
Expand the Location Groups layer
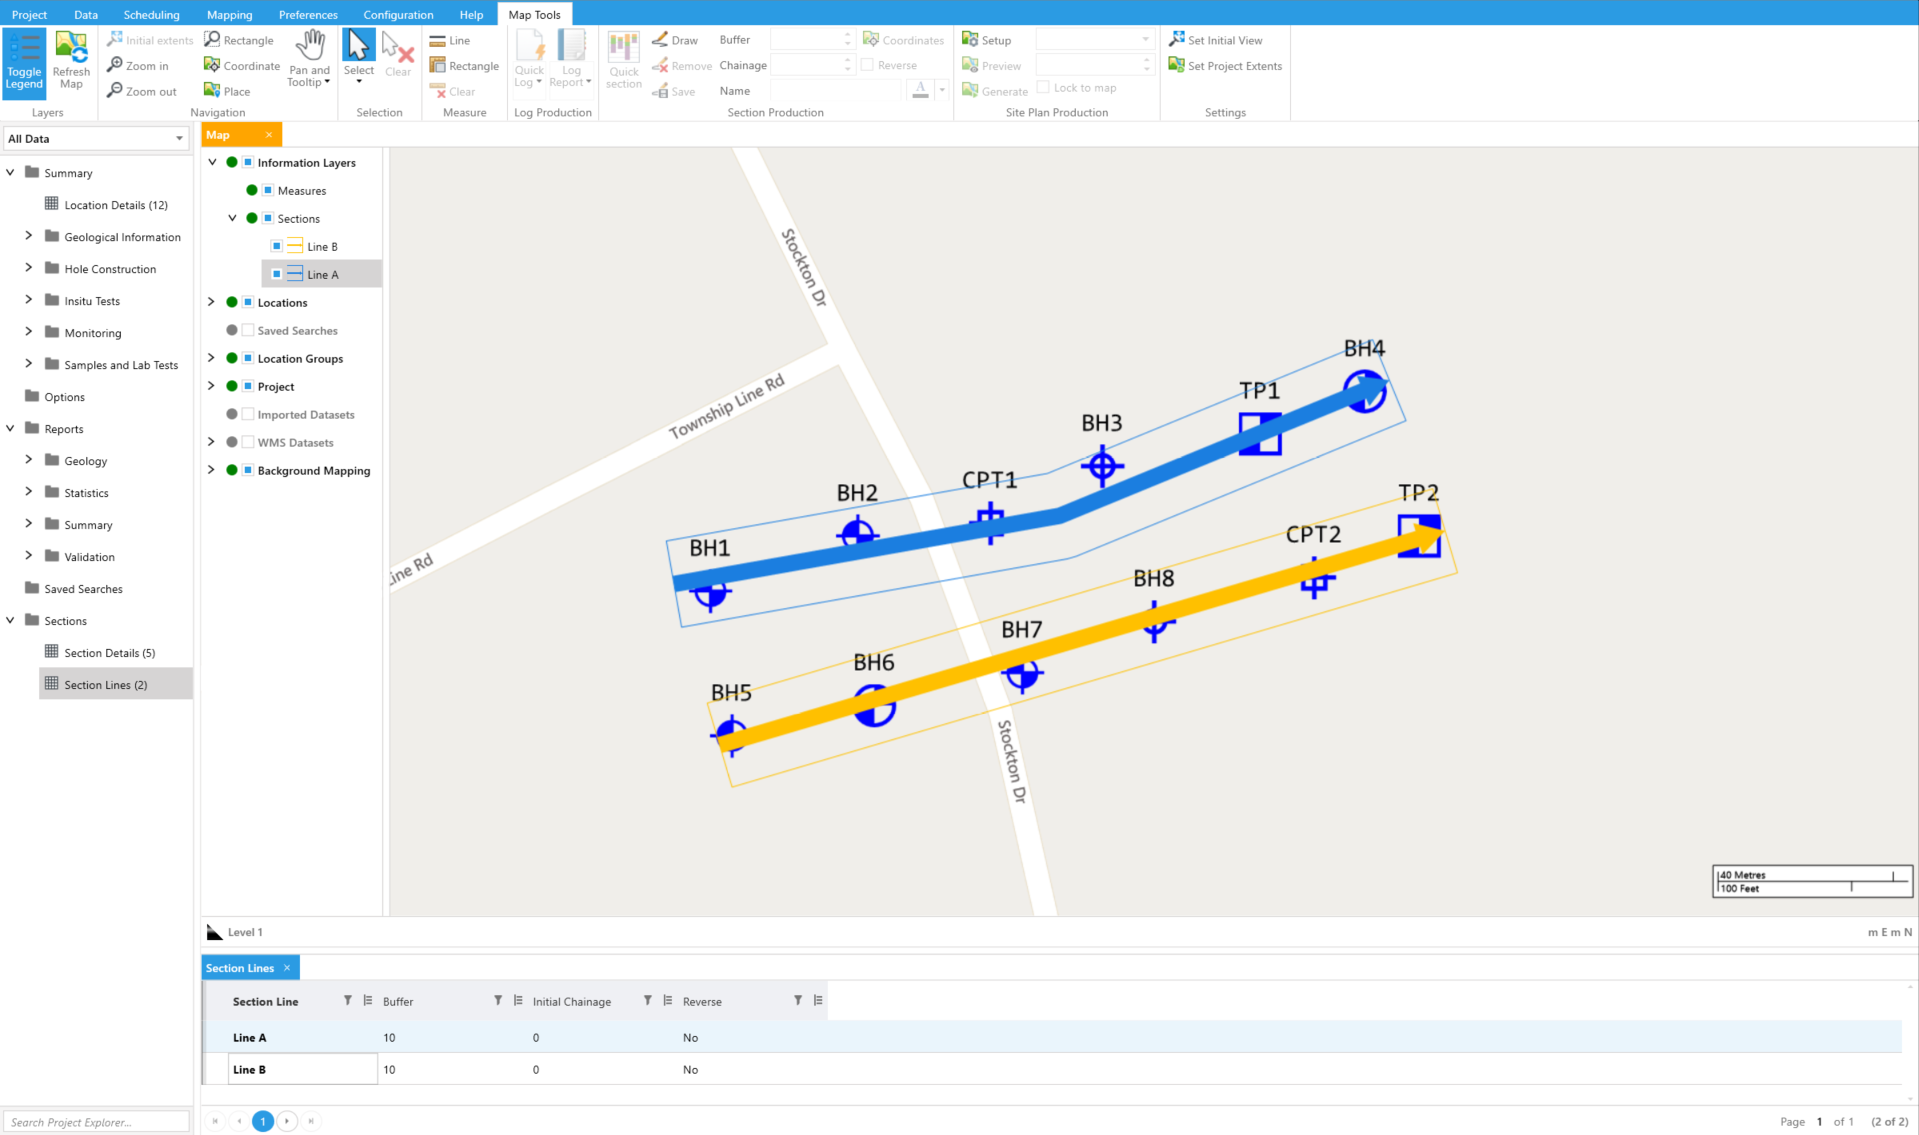point(211,358)
